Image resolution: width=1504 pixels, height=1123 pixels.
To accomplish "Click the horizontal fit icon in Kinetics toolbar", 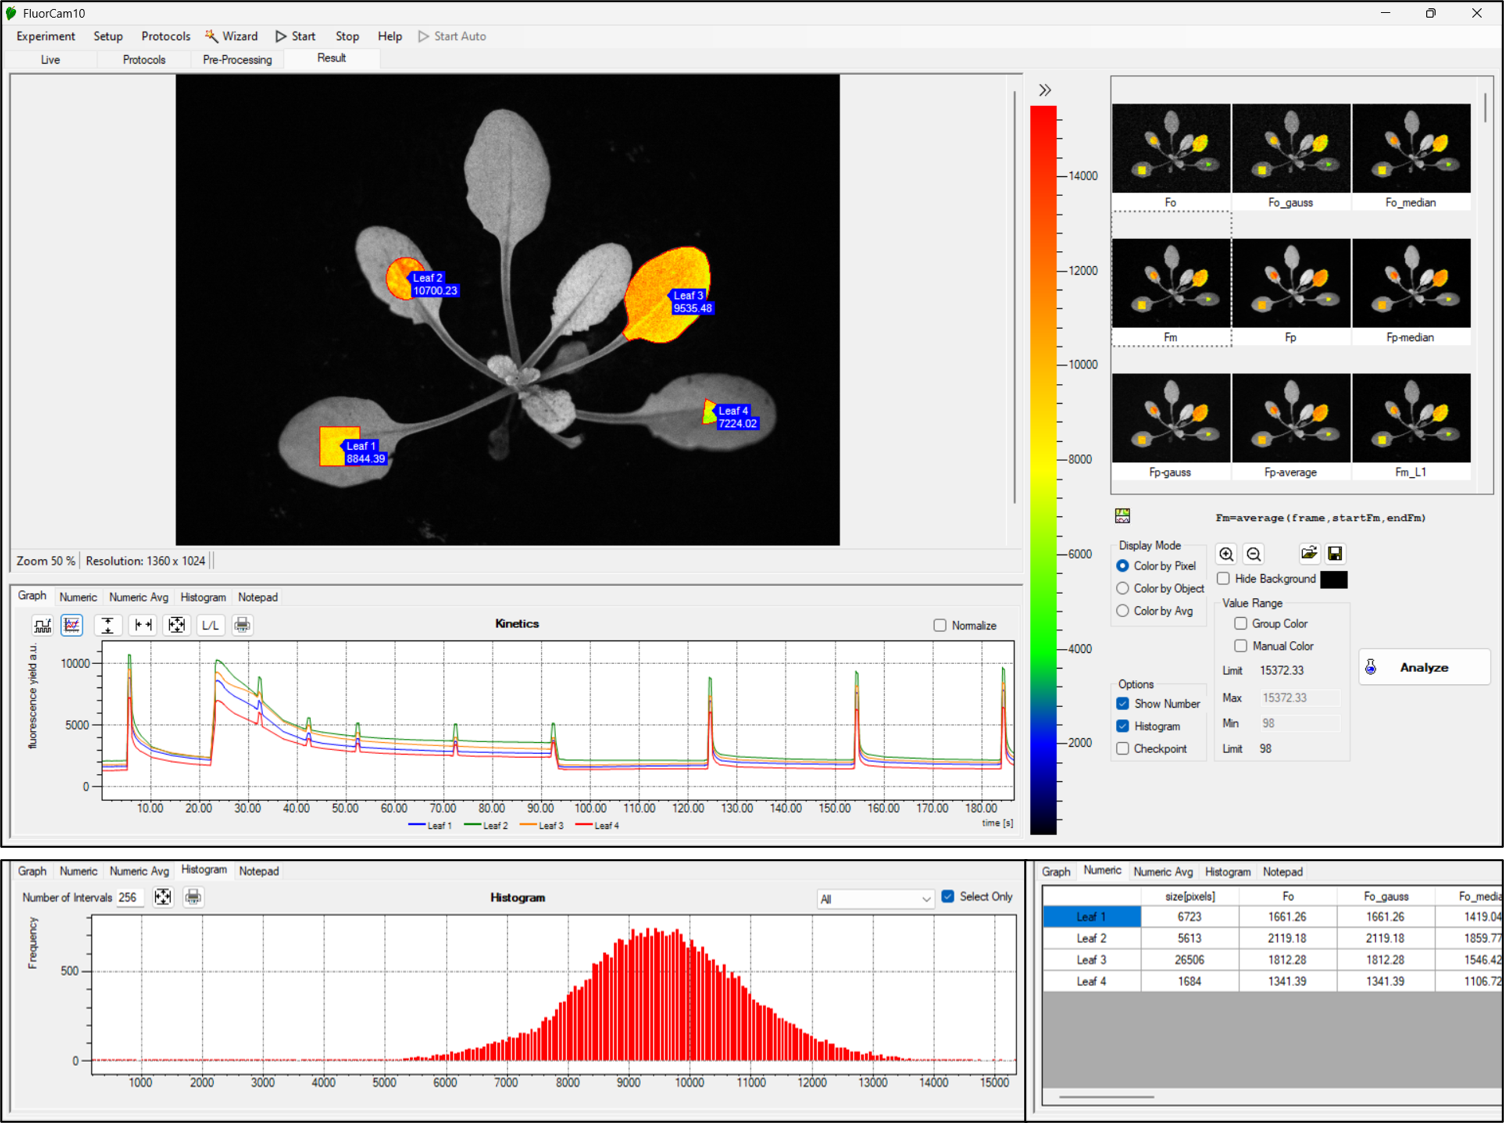I will pyautogui.click(x=143, y=625).
